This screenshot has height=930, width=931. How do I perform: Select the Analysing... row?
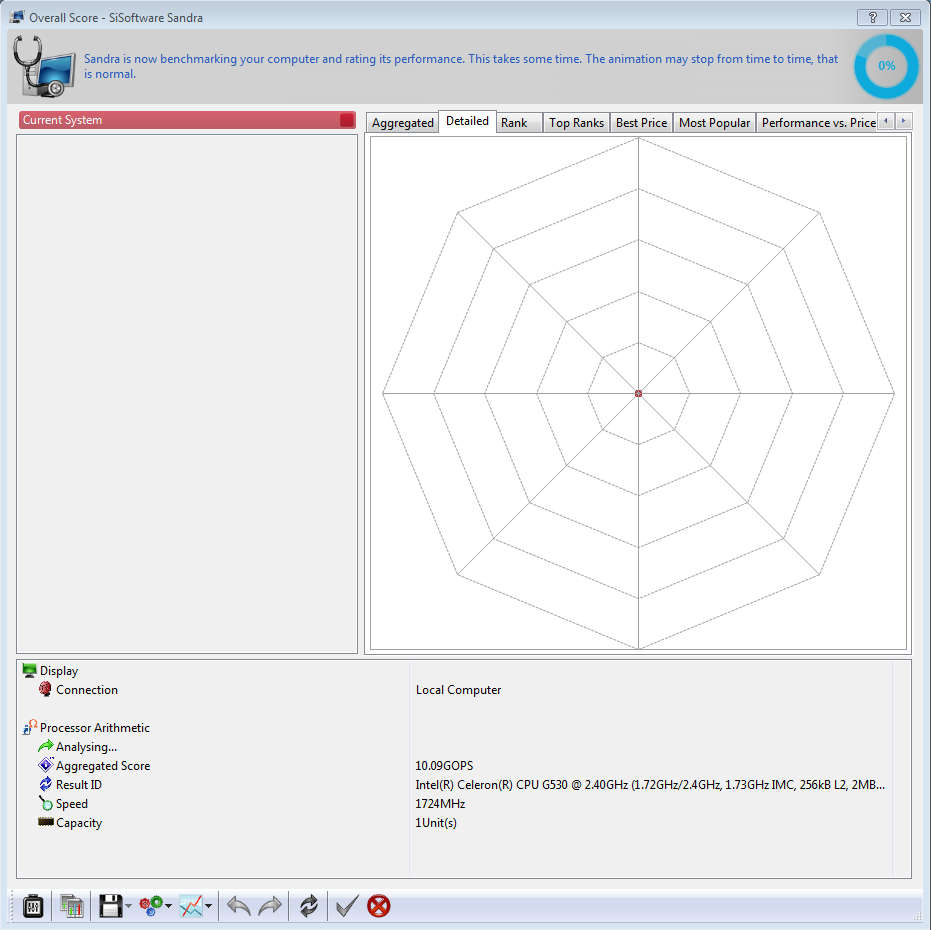point(86,746)
